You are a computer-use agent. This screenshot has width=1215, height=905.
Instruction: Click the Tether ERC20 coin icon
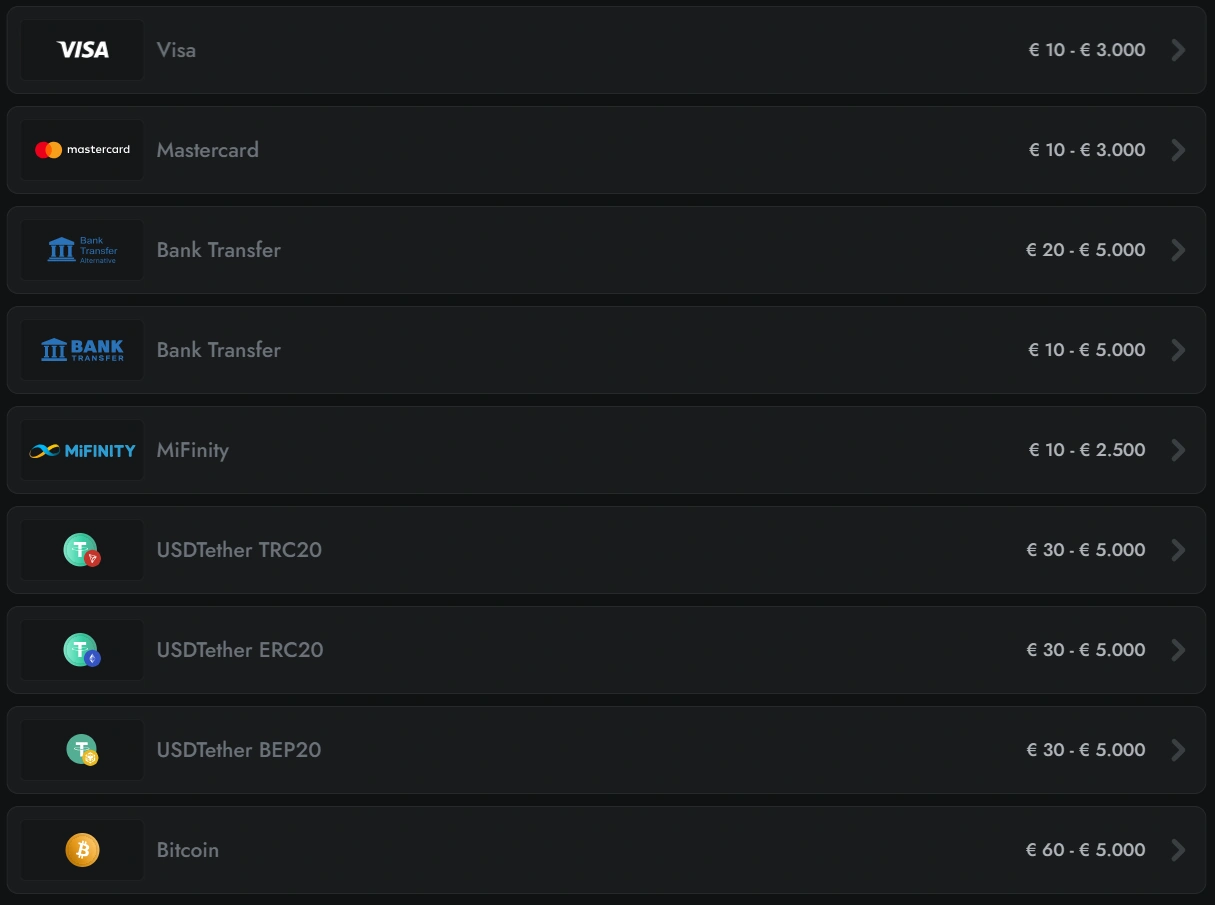click(x=82, y=650)
